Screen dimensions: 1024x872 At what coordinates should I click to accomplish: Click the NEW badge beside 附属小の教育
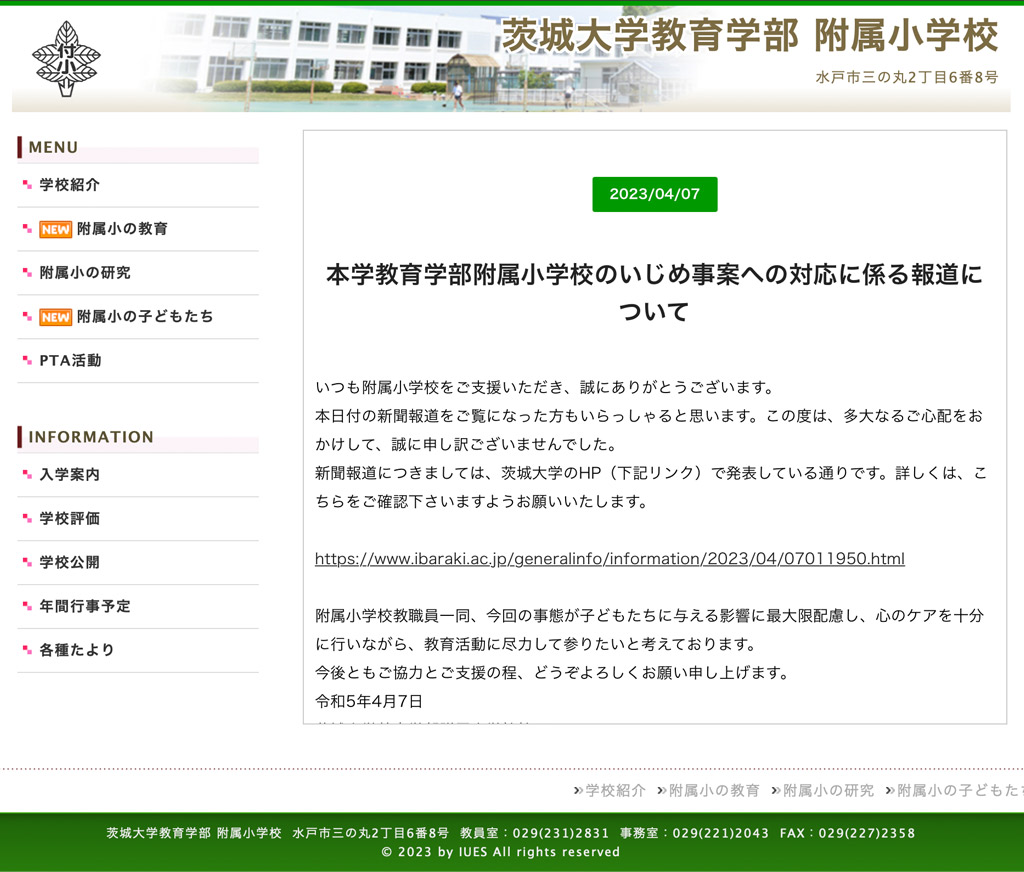click(55, 229)
